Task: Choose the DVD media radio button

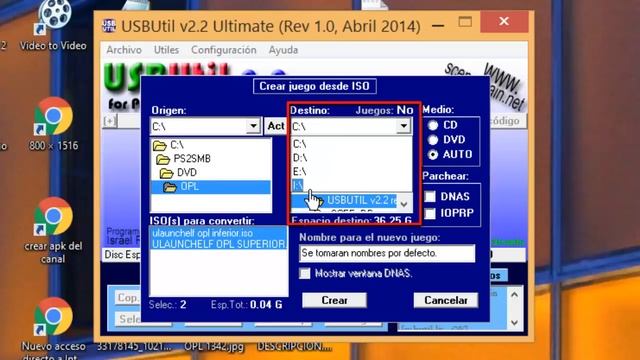Action: (x=433, y=140)
